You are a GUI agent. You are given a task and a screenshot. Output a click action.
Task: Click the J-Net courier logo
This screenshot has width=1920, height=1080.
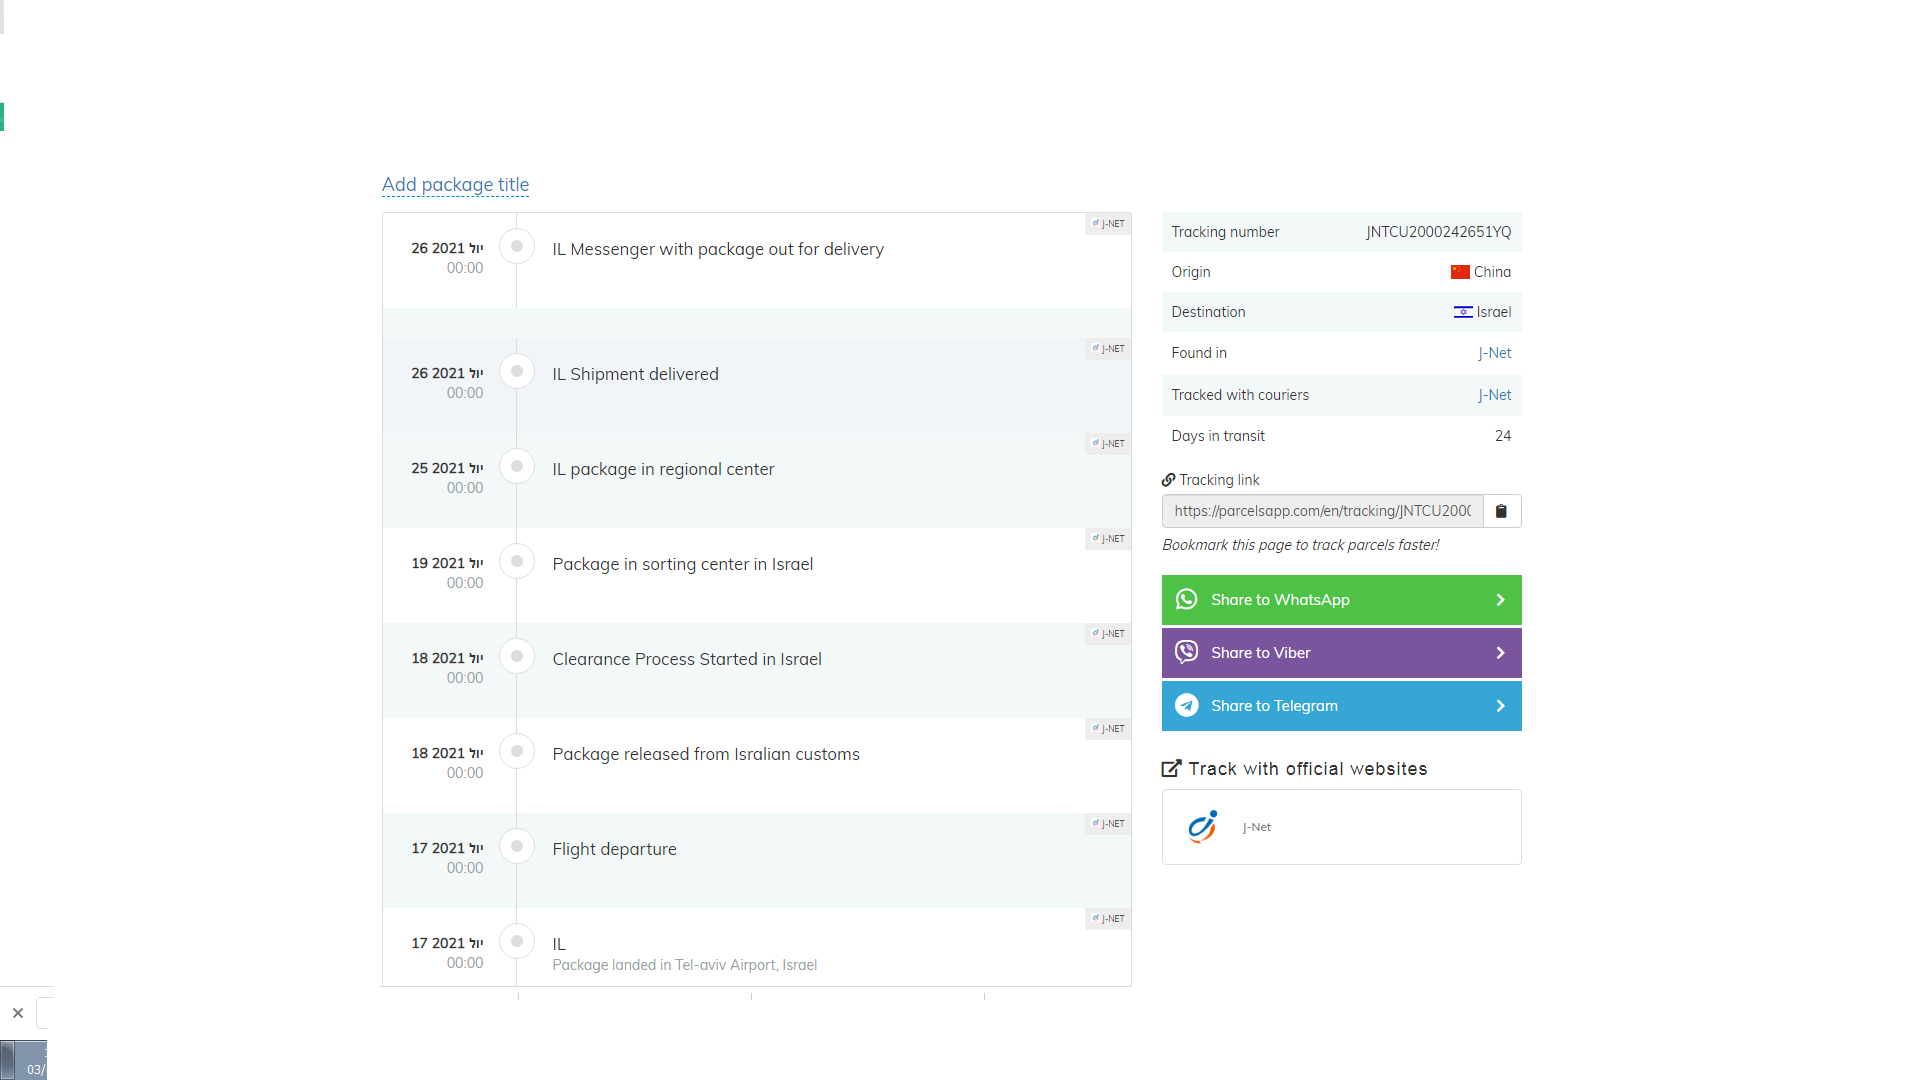click(x=1202, y=827)
